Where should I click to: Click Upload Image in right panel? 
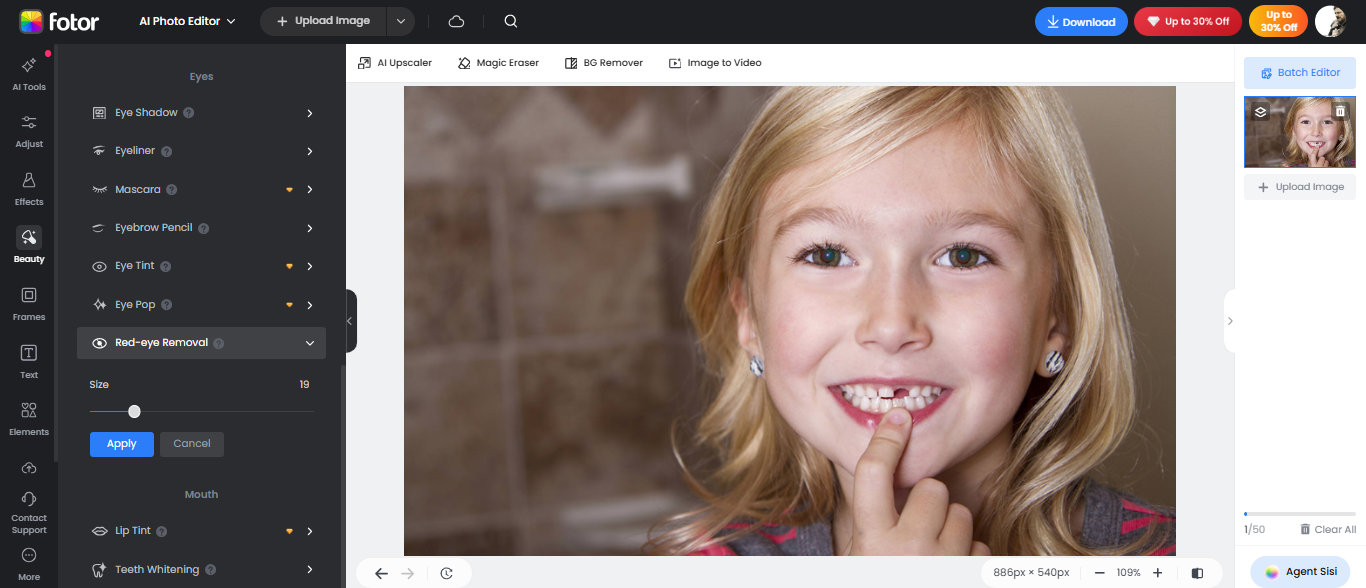(1300, 187)
